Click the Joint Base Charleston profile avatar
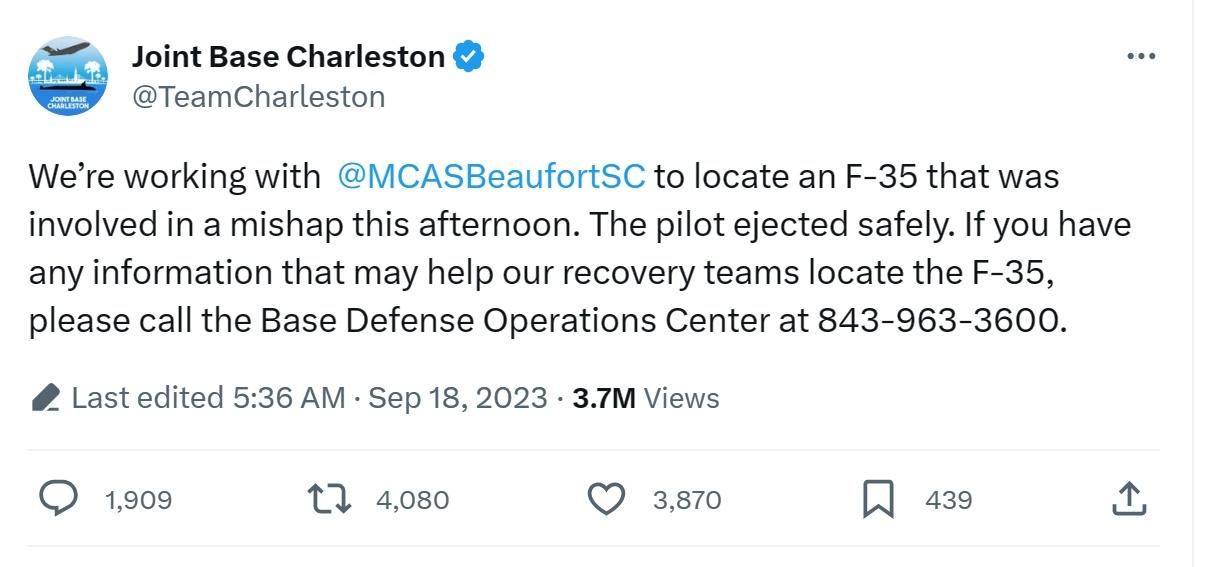 pos(69,77)
